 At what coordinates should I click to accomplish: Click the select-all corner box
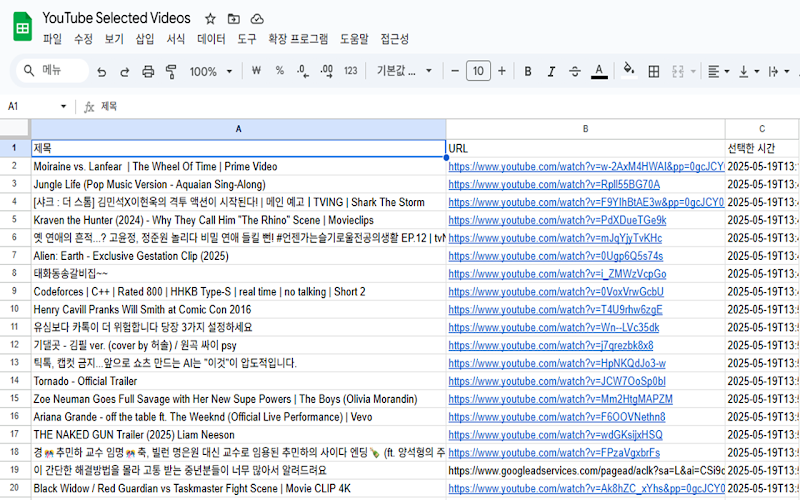(x=14, y=129)
